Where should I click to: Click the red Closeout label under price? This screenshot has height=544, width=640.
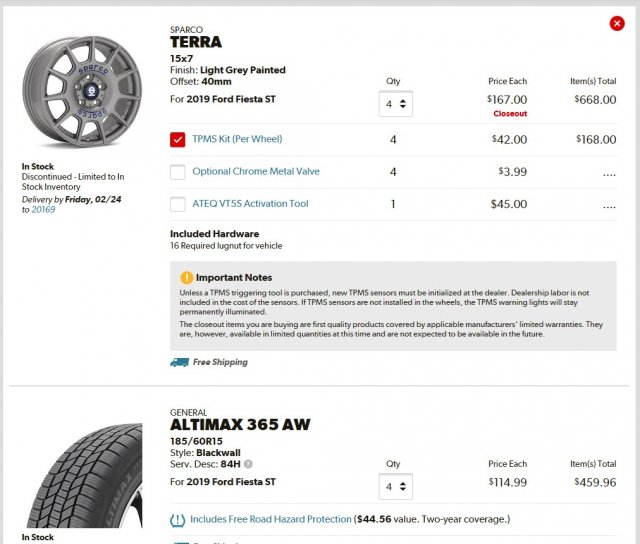coord(510,114)
